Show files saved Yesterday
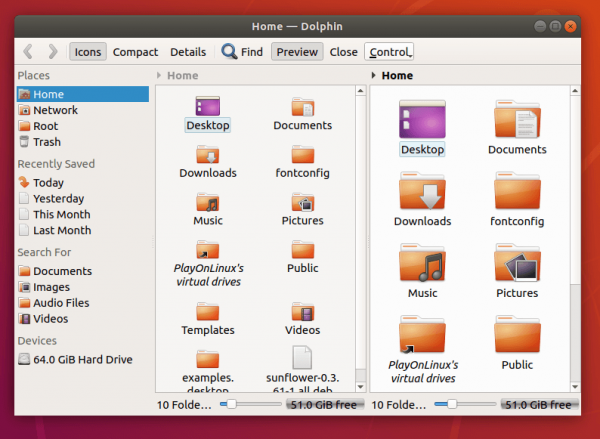 [83, 199]
